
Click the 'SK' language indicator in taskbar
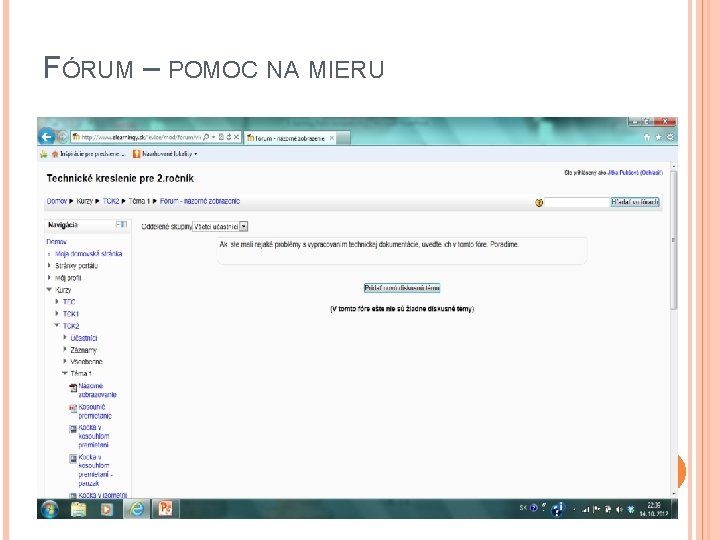click(523, 508)
